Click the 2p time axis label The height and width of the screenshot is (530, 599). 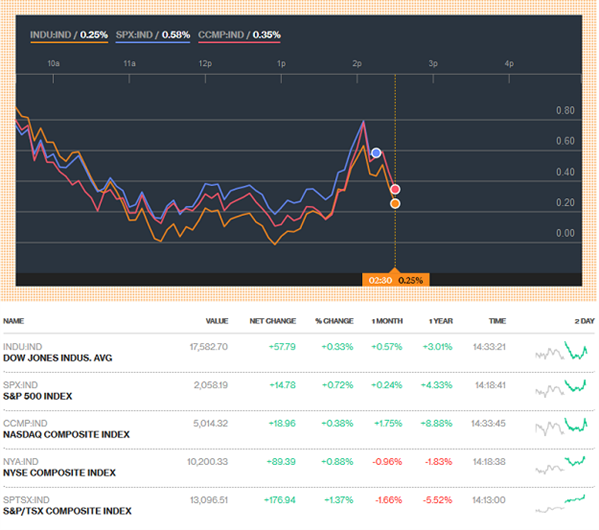[357, 63]
